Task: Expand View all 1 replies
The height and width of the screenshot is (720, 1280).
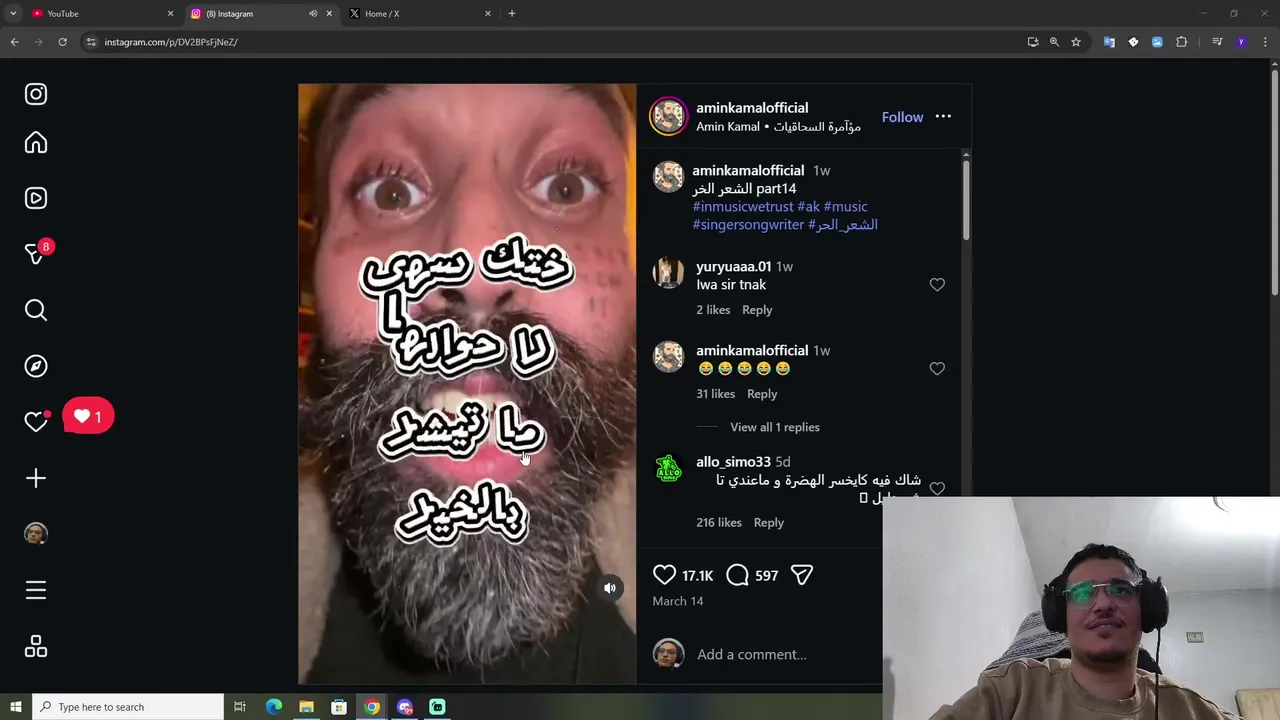Action: pos(775,427)
